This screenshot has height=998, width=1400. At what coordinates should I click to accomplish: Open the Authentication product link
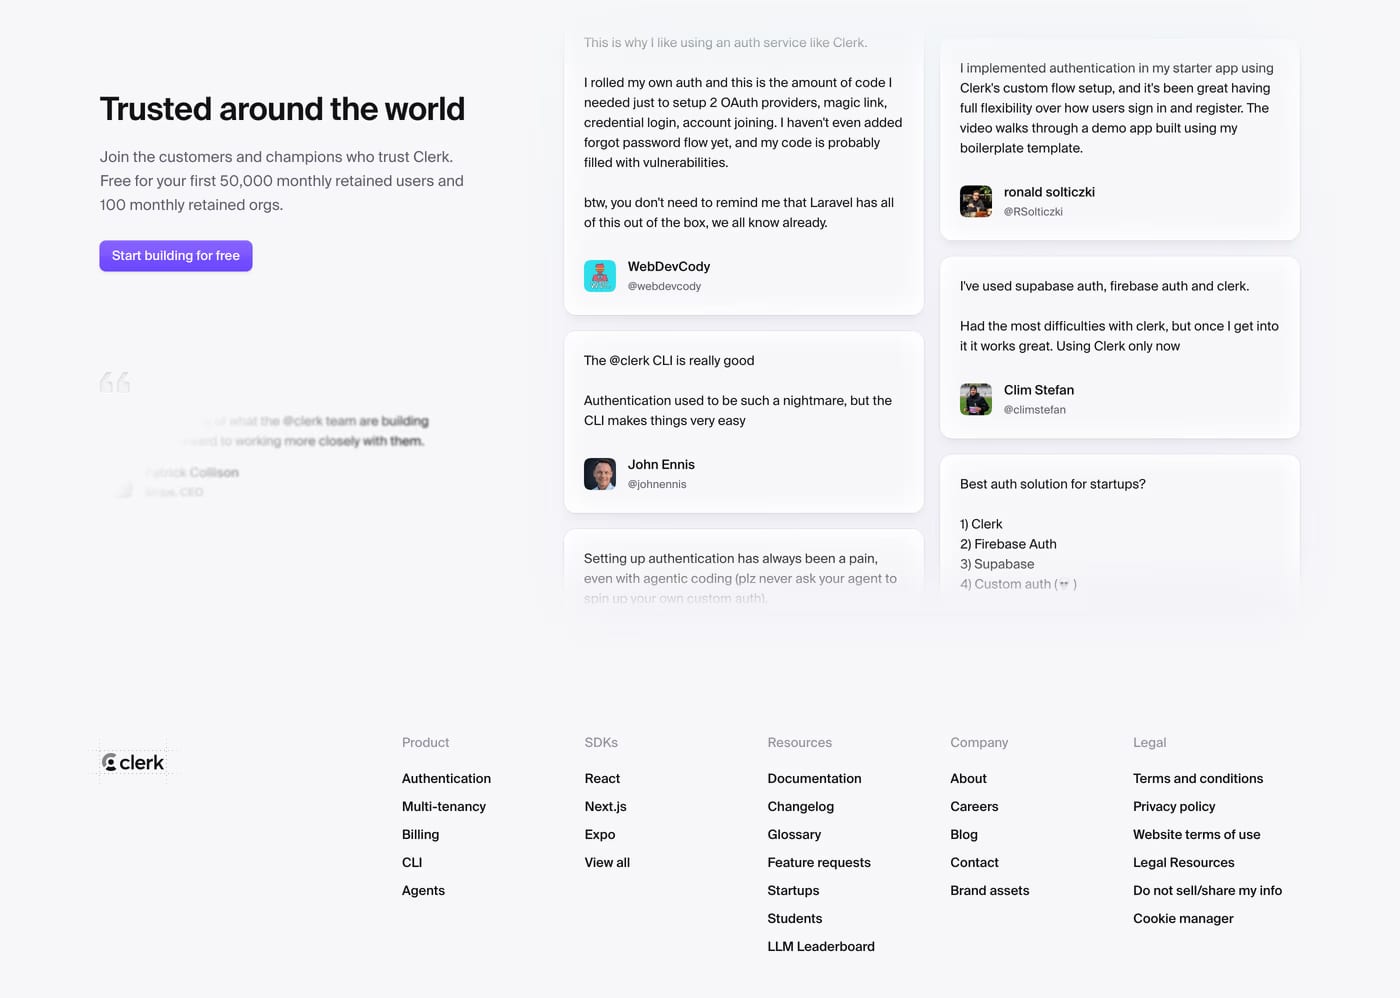[446, 778]
